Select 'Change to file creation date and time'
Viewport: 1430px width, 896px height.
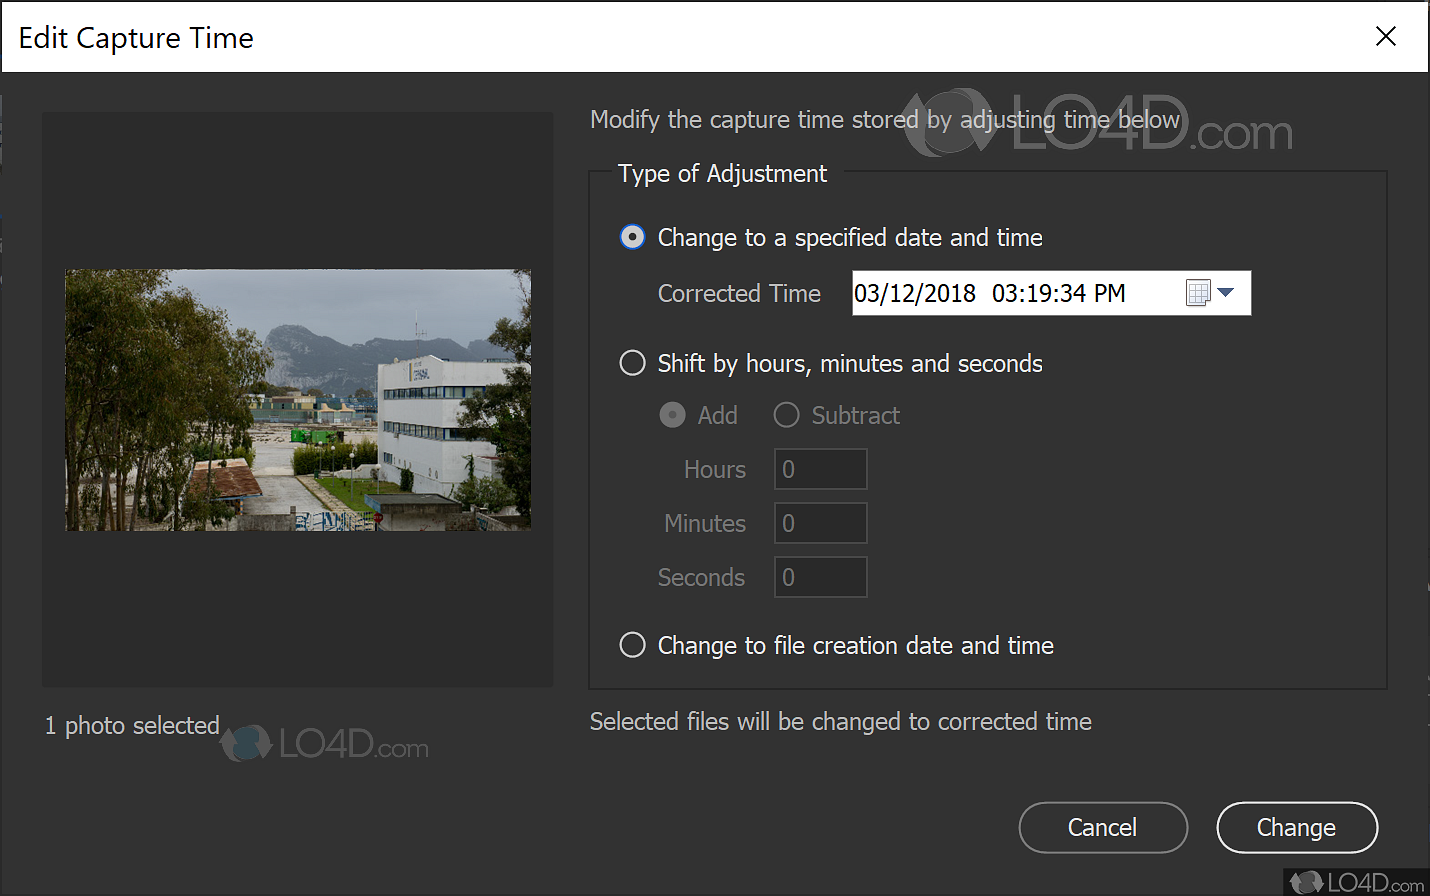[632, 645]
